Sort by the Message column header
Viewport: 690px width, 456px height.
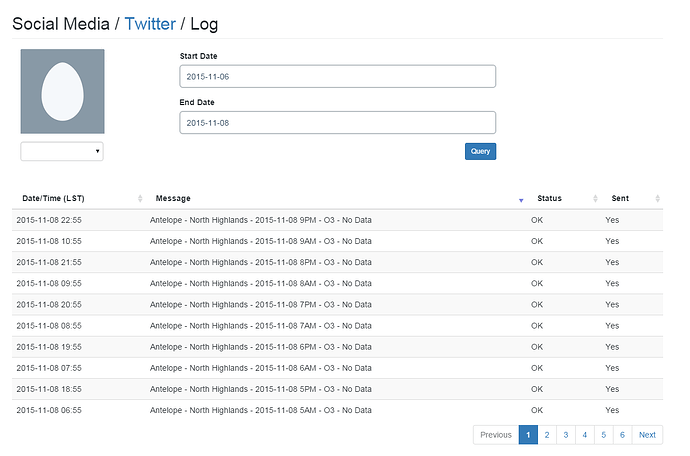(x=173, y=199)
